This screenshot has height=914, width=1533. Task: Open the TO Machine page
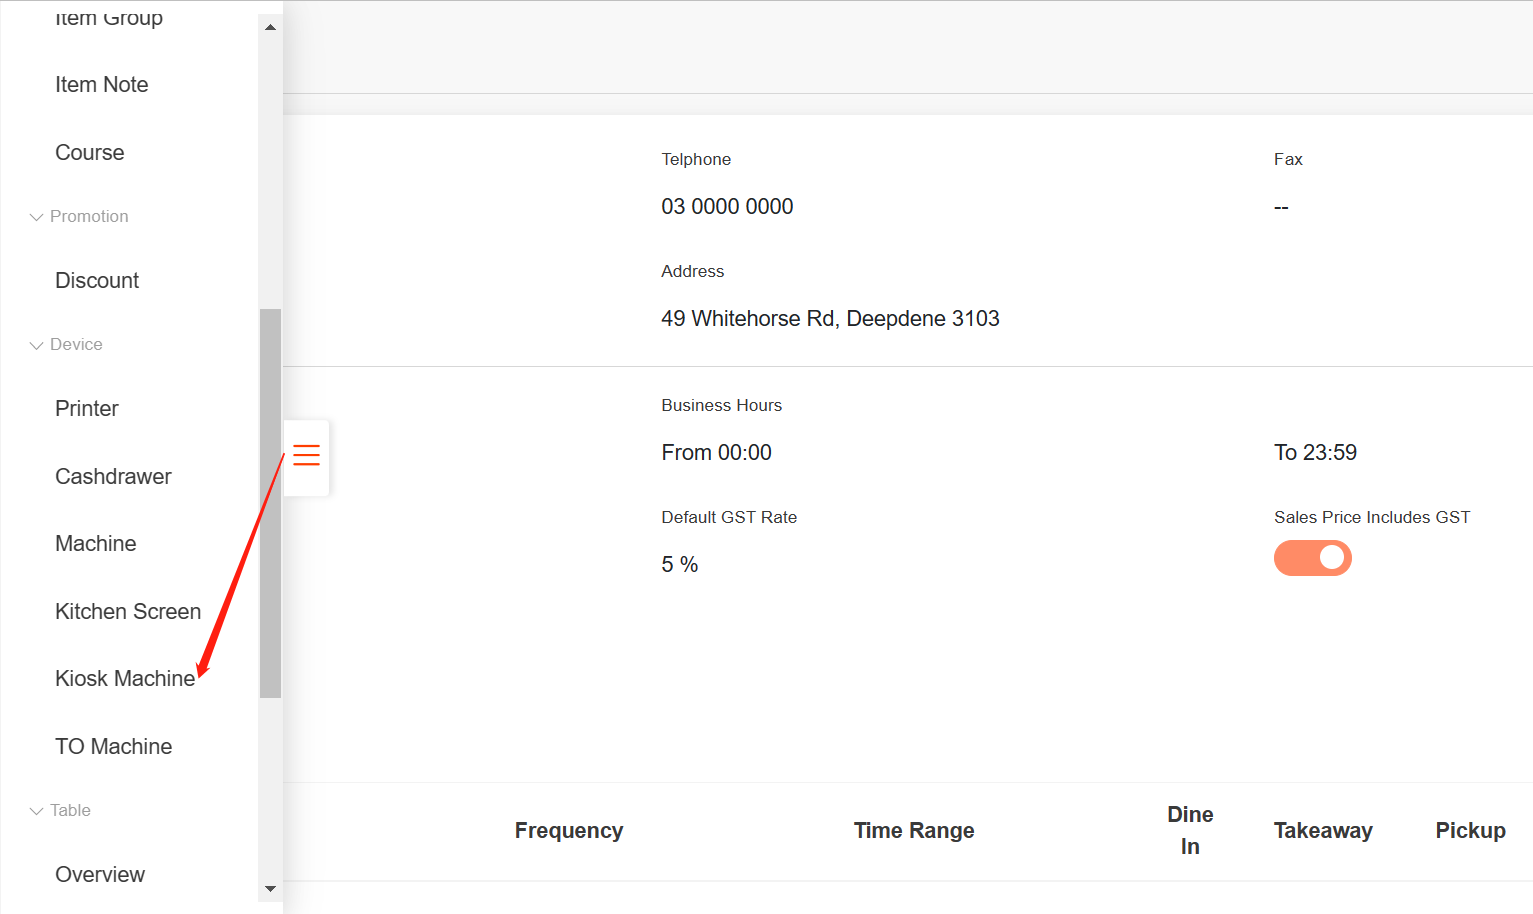(114, 747)
